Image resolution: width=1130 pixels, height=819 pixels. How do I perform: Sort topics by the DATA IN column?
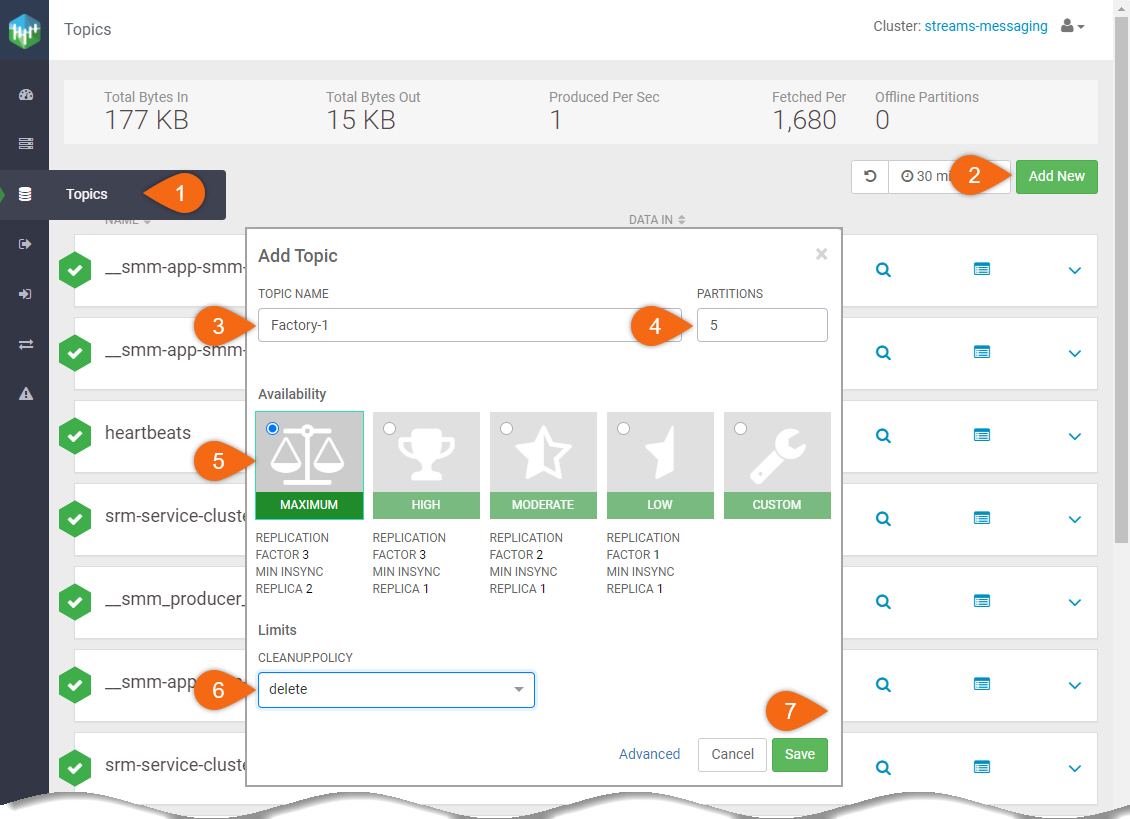coord(656,220)
